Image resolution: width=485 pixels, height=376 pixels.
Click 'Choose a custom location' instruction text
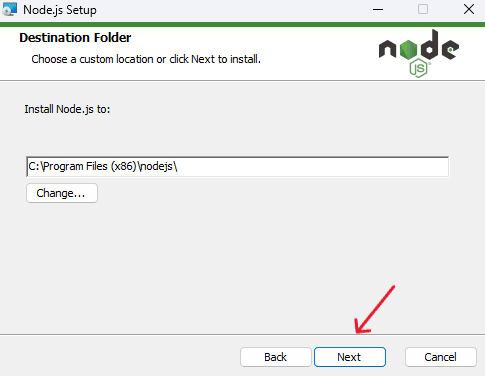(146, 59)
